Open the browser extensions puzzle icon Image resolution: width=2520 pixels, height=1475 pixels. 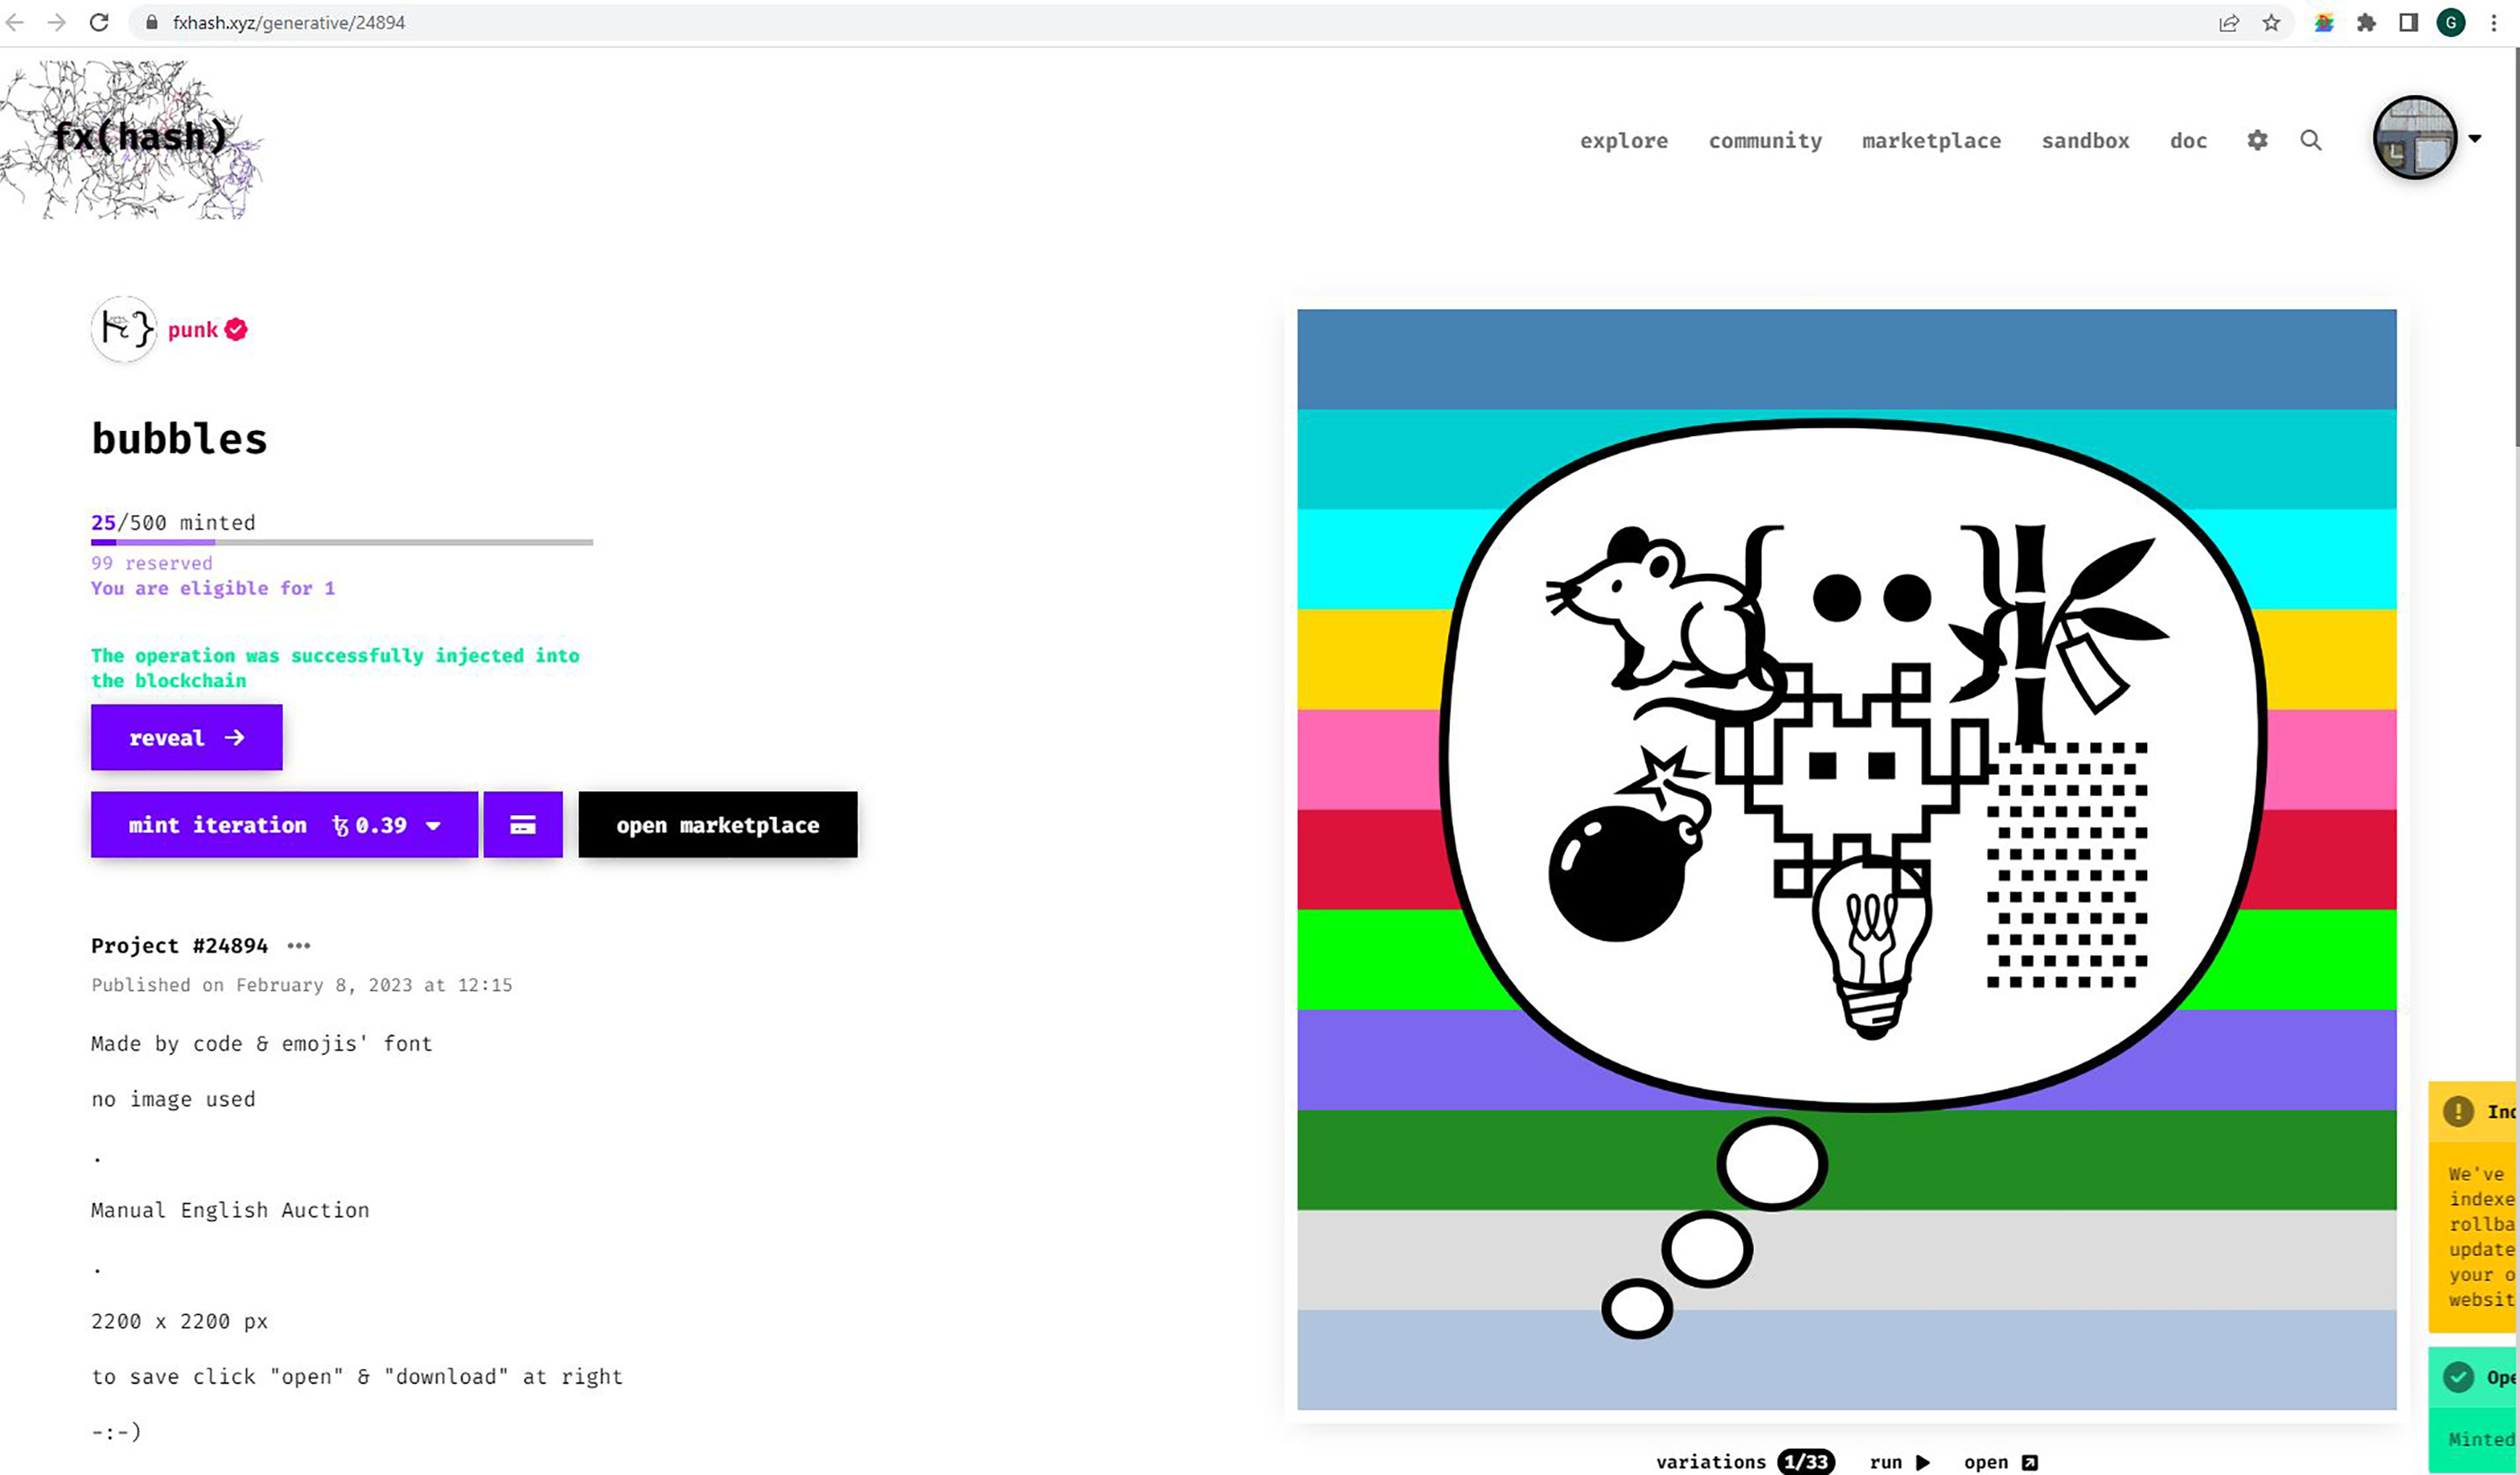click(x=2366, y=22)
